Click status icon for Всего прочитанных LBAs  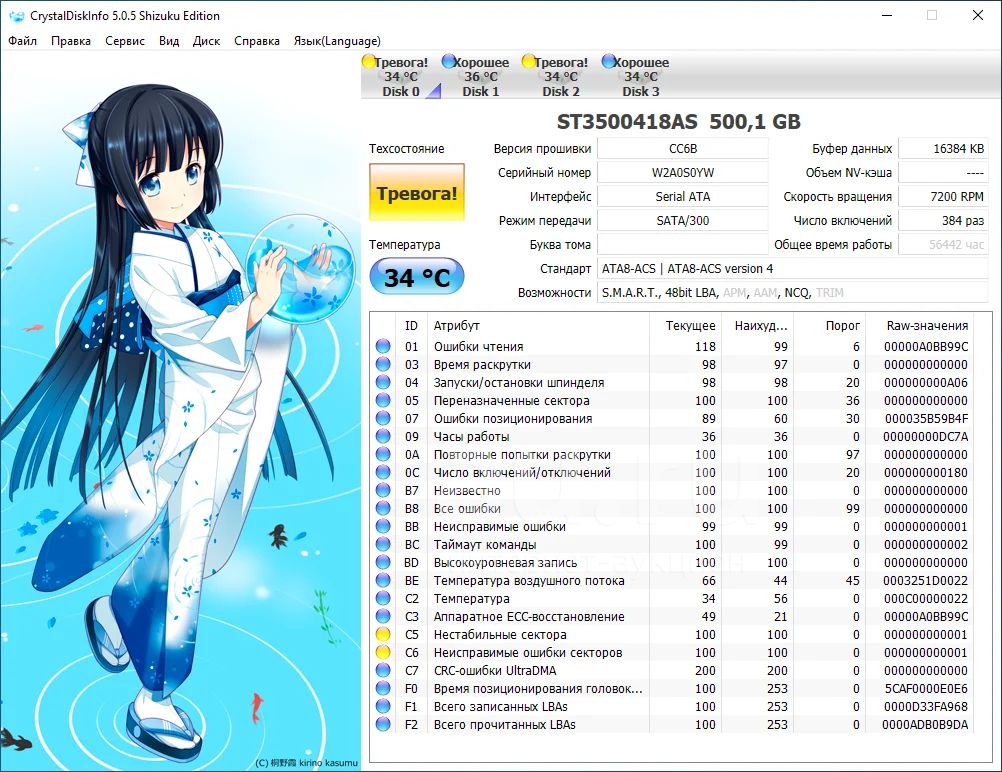point(383,724)
